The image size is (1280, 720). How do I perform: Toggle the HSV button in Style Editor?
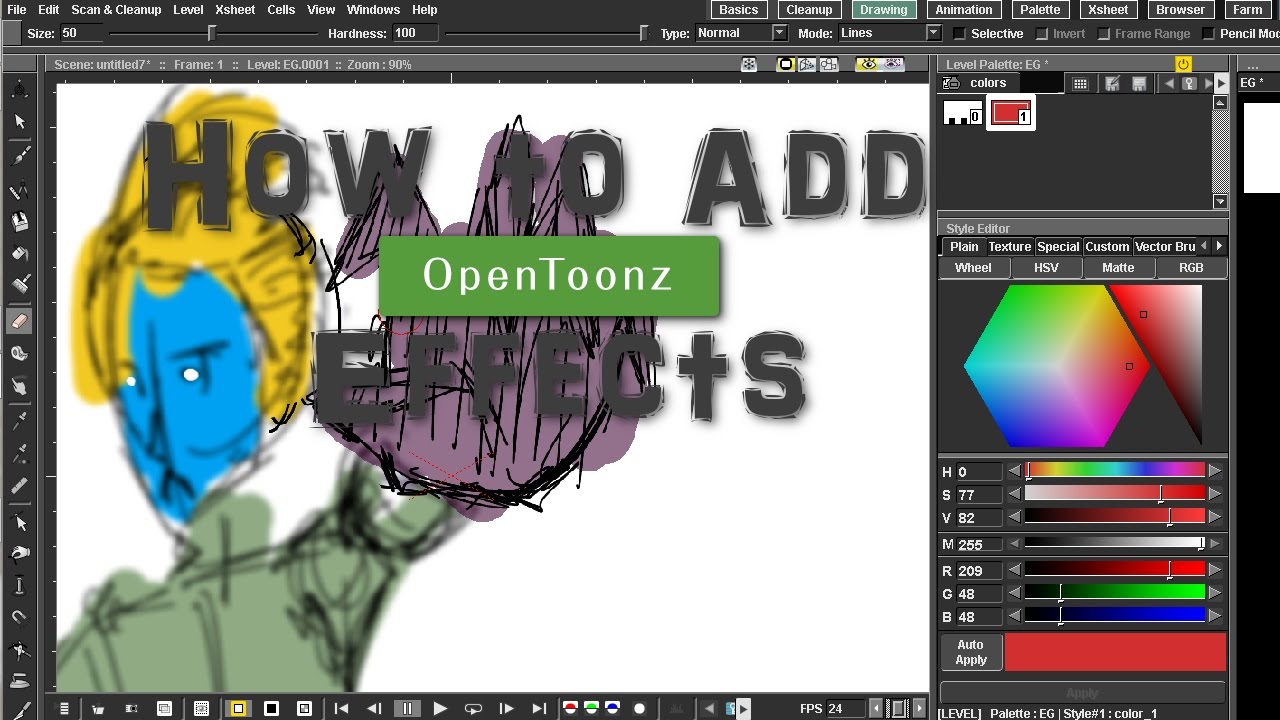[1046, 268]
